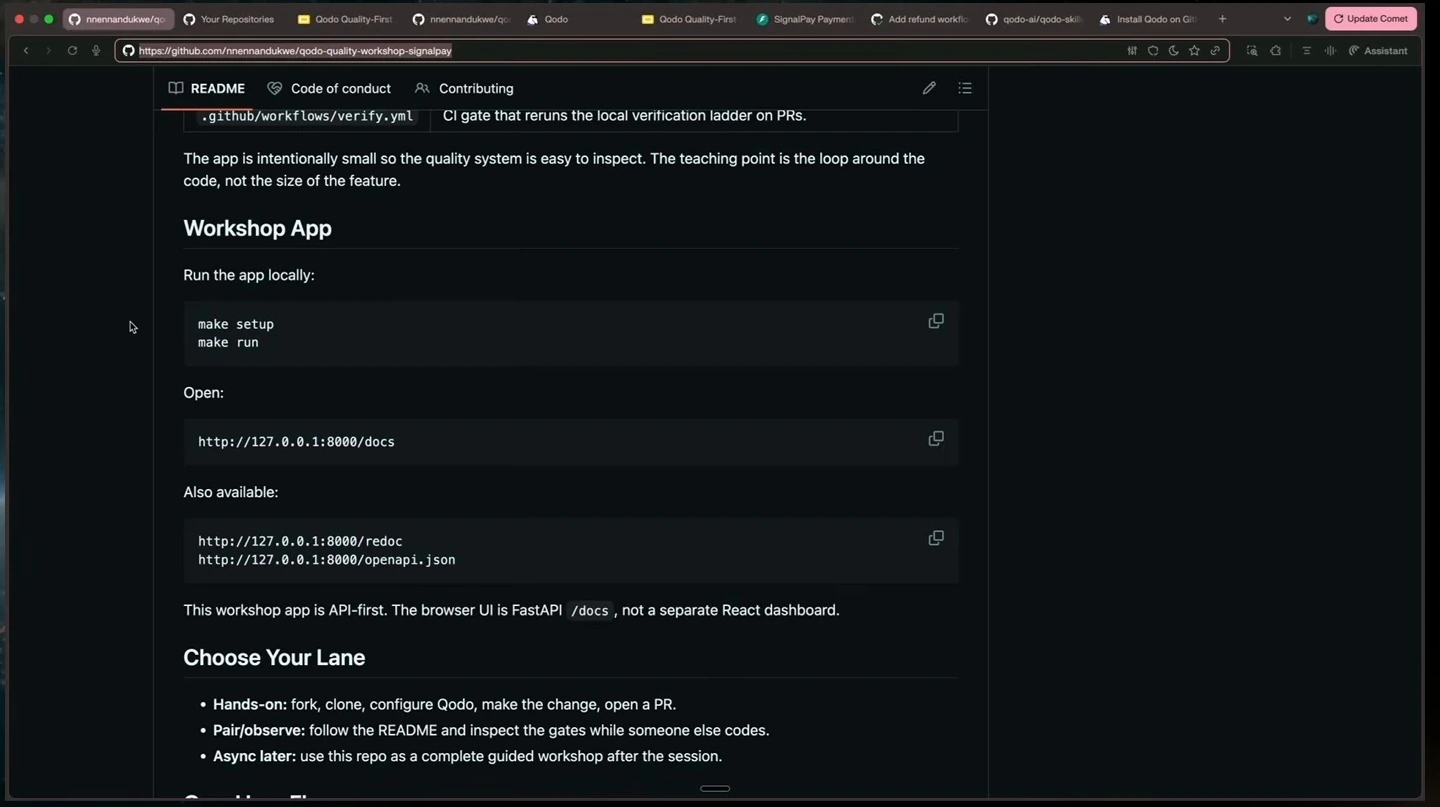The height and width of the screenshot is (807, 1440).
Task: Switch to Add refund workflow browser tab
Action: [920, 19]
